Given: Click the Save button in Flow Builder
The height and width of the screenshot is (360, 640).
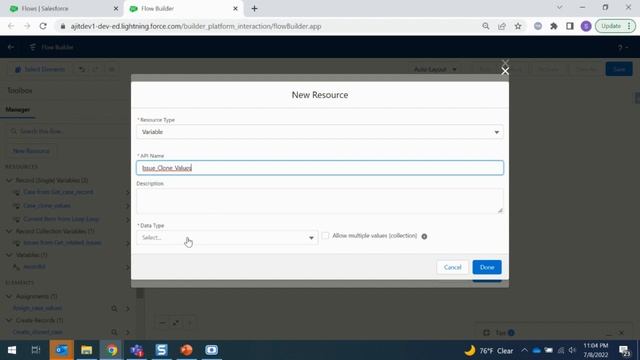Looking at the screenshot, I should point(619,69).
